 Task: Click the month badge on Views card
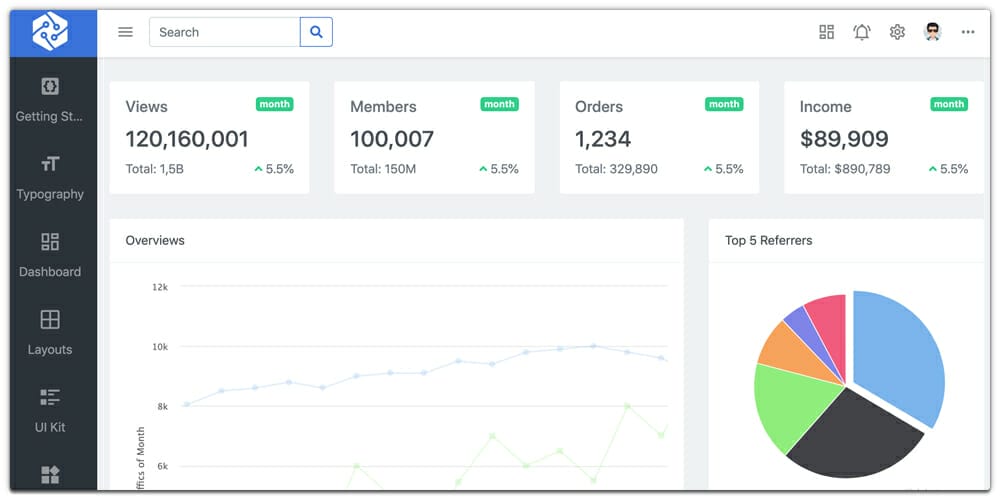pos(274,104)
